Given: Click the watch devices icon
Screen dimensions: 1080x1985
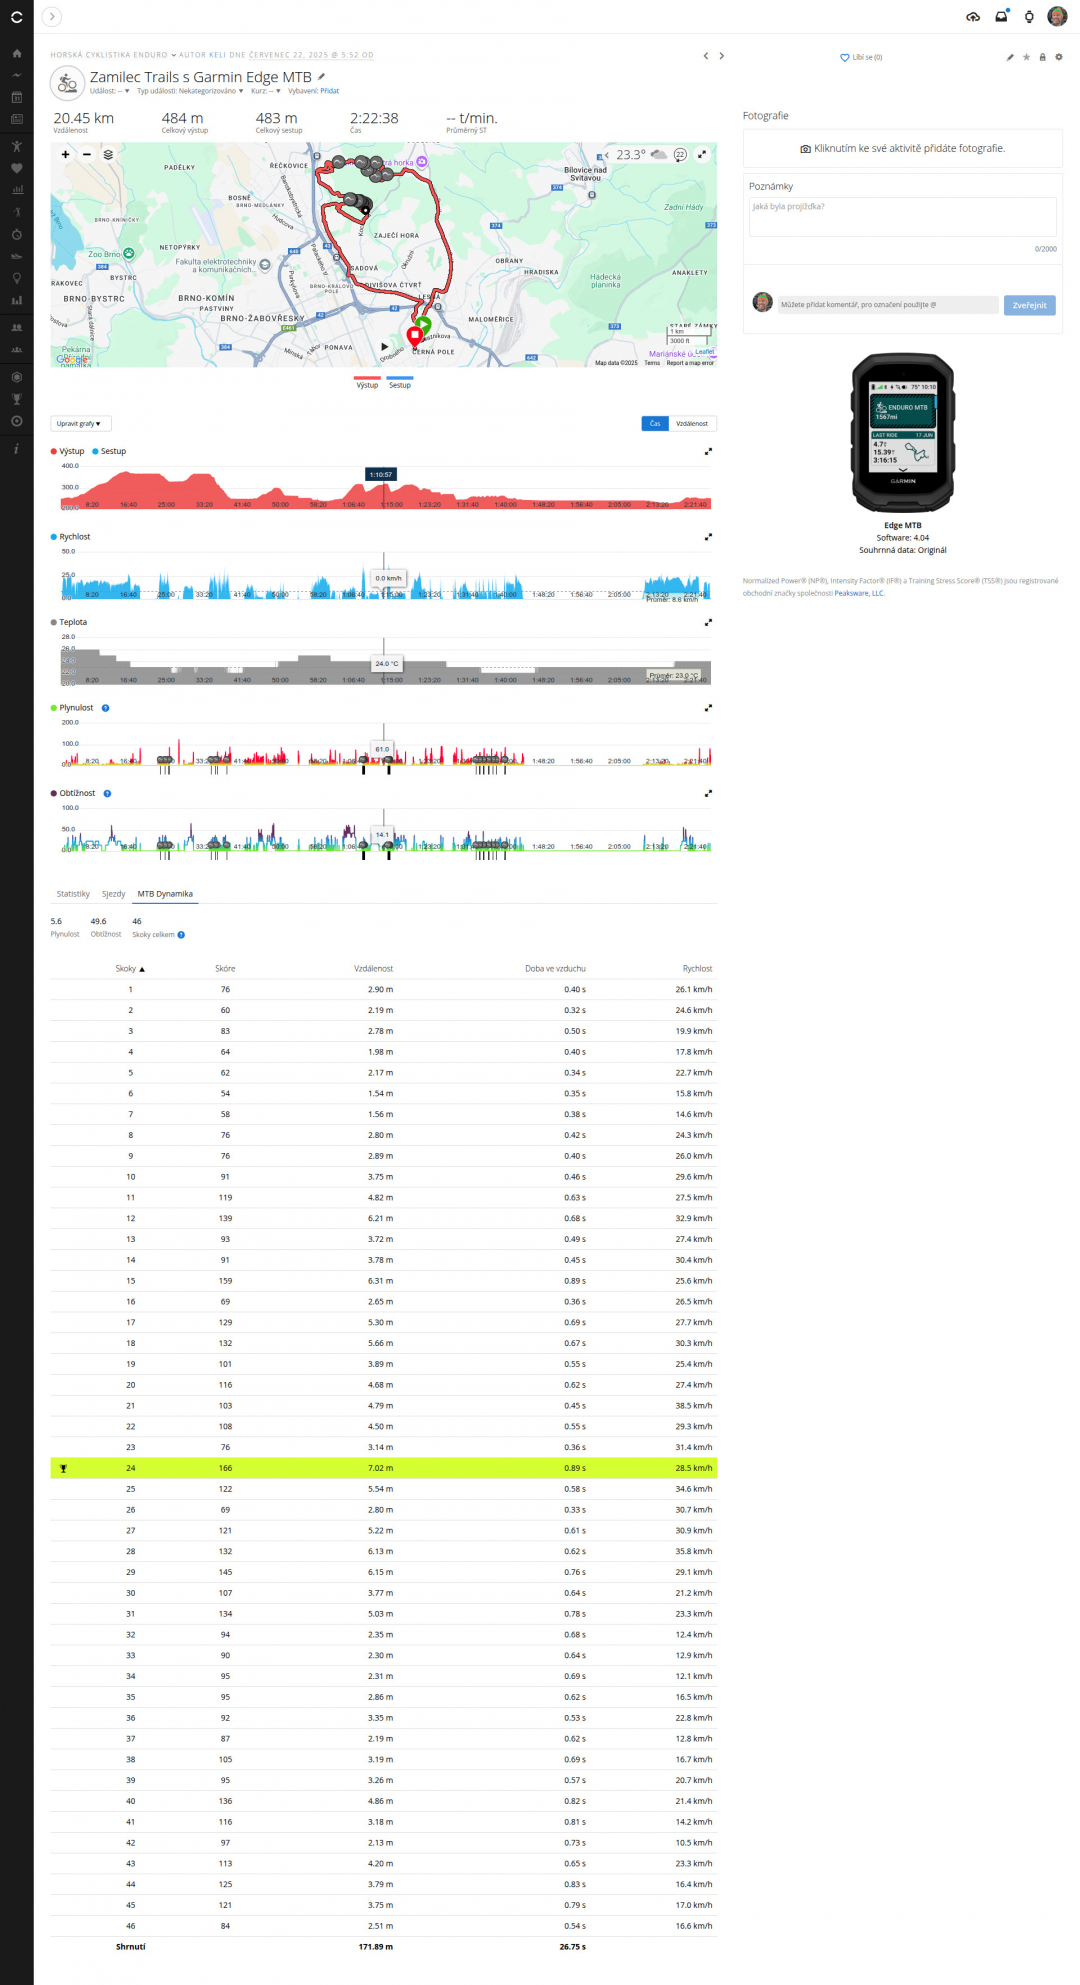Looking at the screenshot, I should point(1029,17).
